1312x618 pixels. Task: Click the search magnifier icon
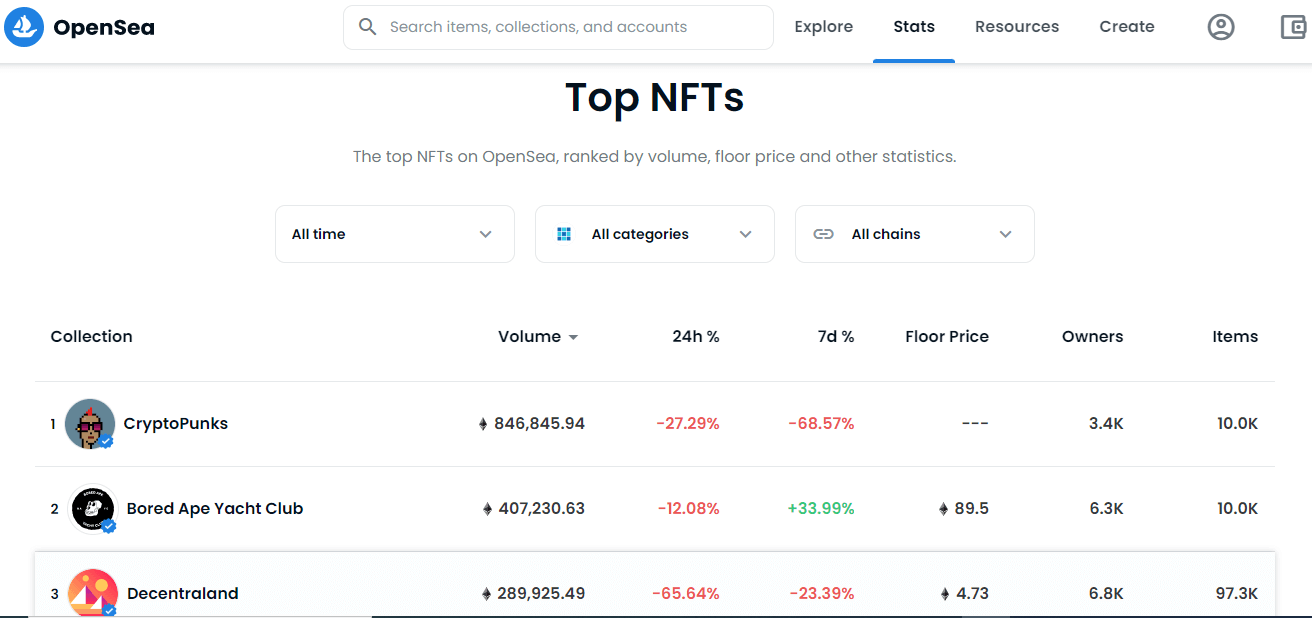coord(367,27)
